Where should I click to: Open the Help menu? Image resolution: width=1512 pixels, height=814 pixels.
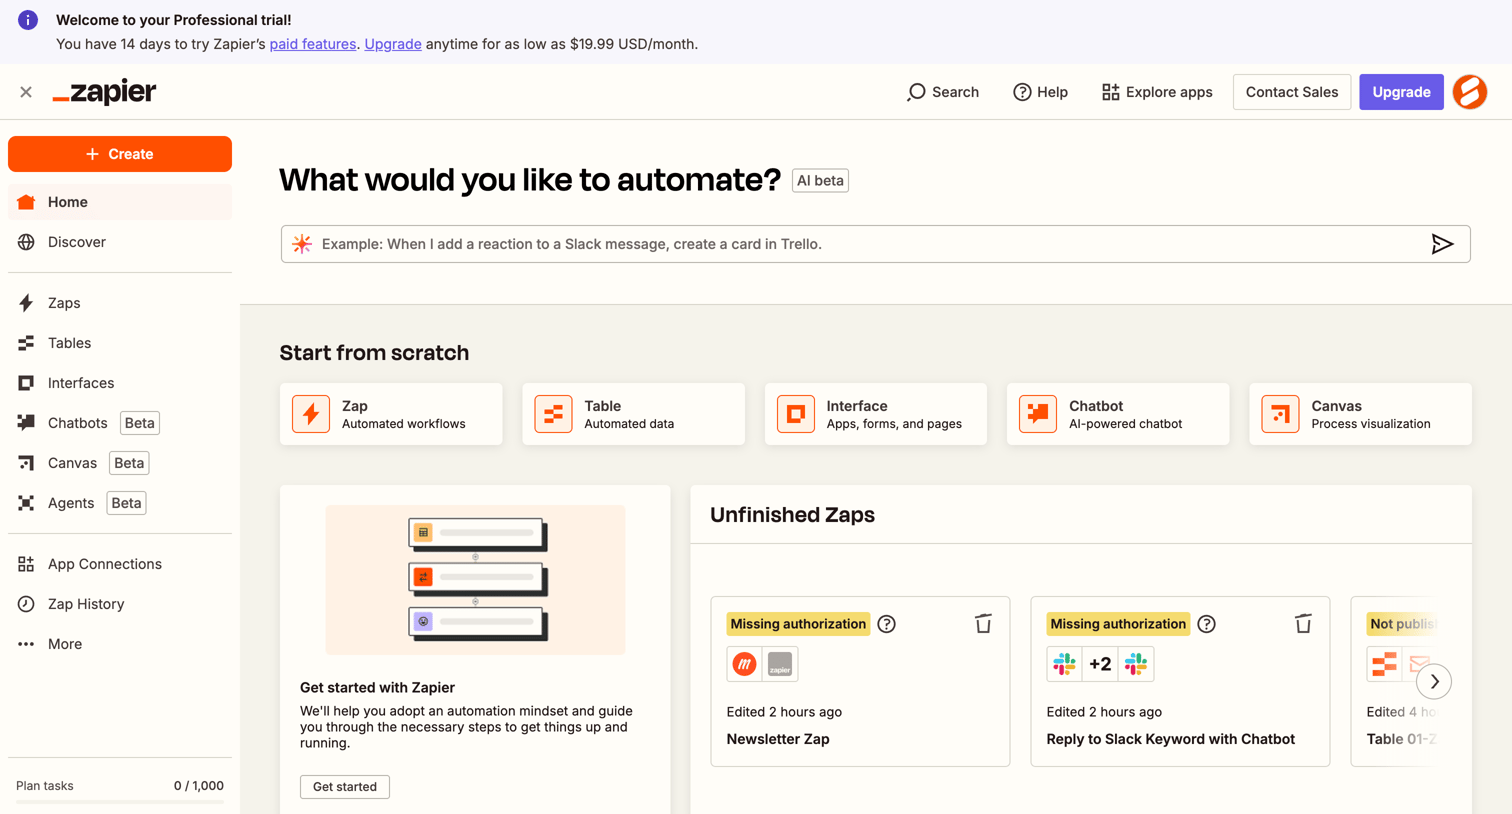pyautogui.click(x=1040, y=92)
